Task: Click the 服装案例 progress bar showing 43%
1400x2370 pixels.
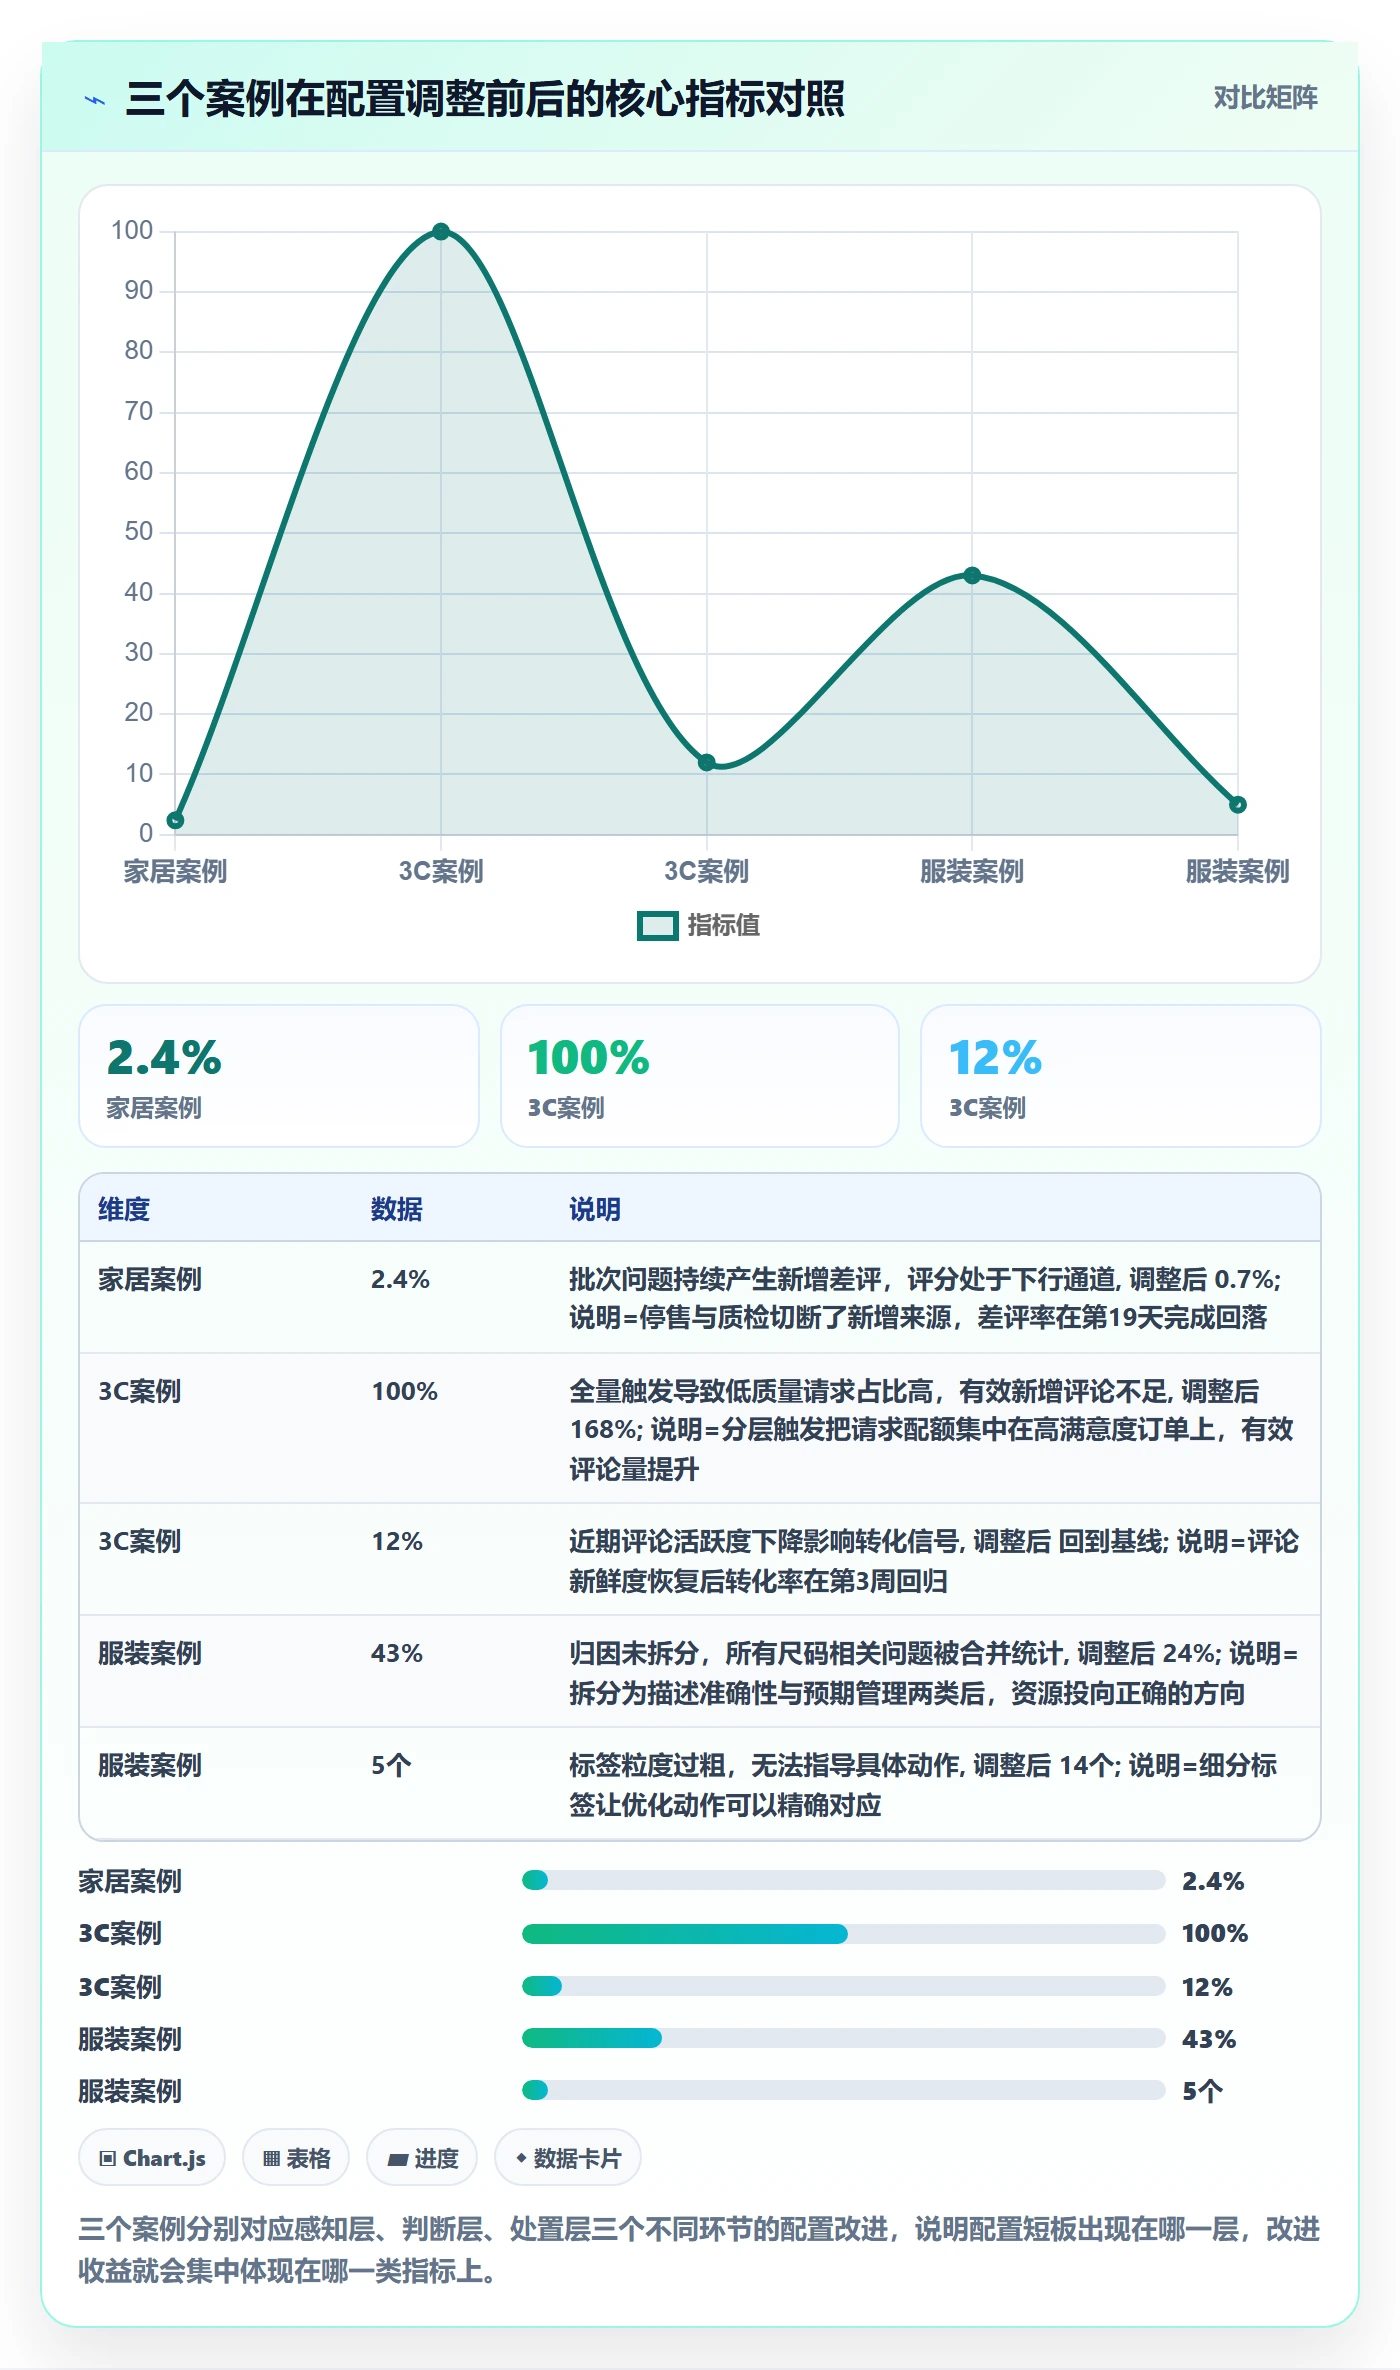Action: pos(843,2038)
